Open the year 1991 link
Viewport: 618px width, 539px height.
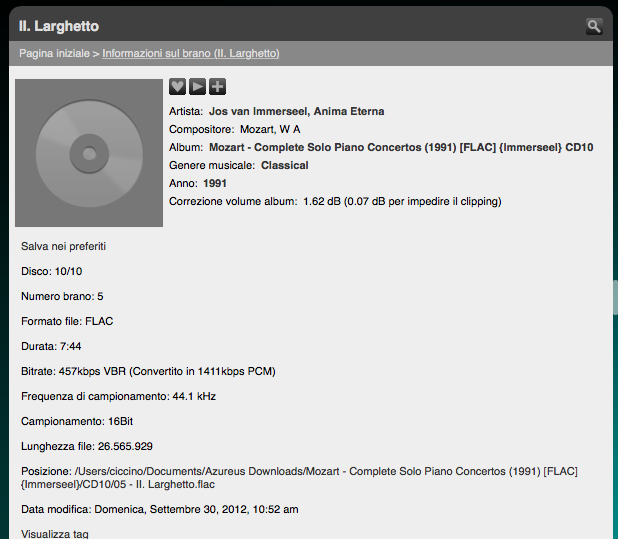[x=215, y=184]
